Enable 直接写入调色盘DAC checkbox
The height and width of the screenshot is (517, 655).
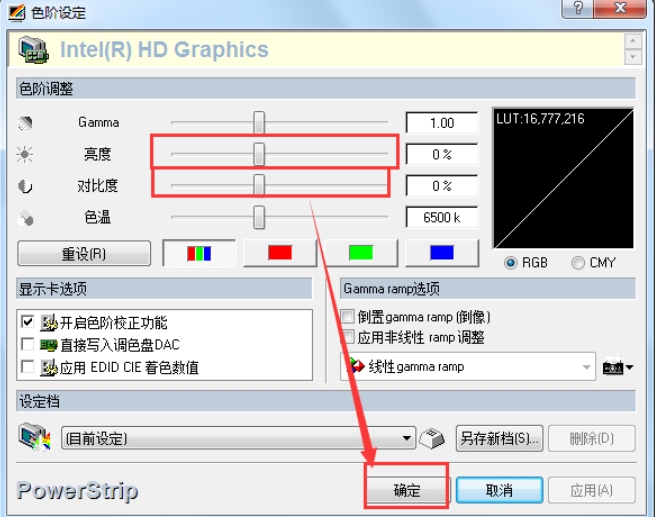[x=28, y=344]
